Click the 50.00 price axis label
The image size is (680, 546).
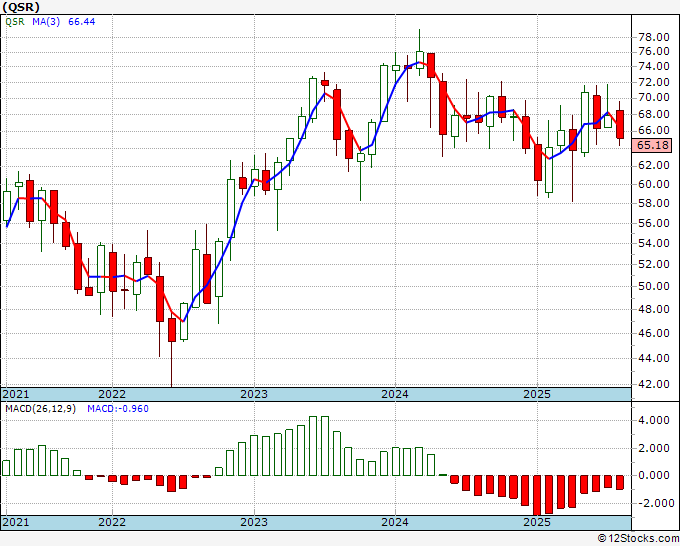click(x=654, y=286)
